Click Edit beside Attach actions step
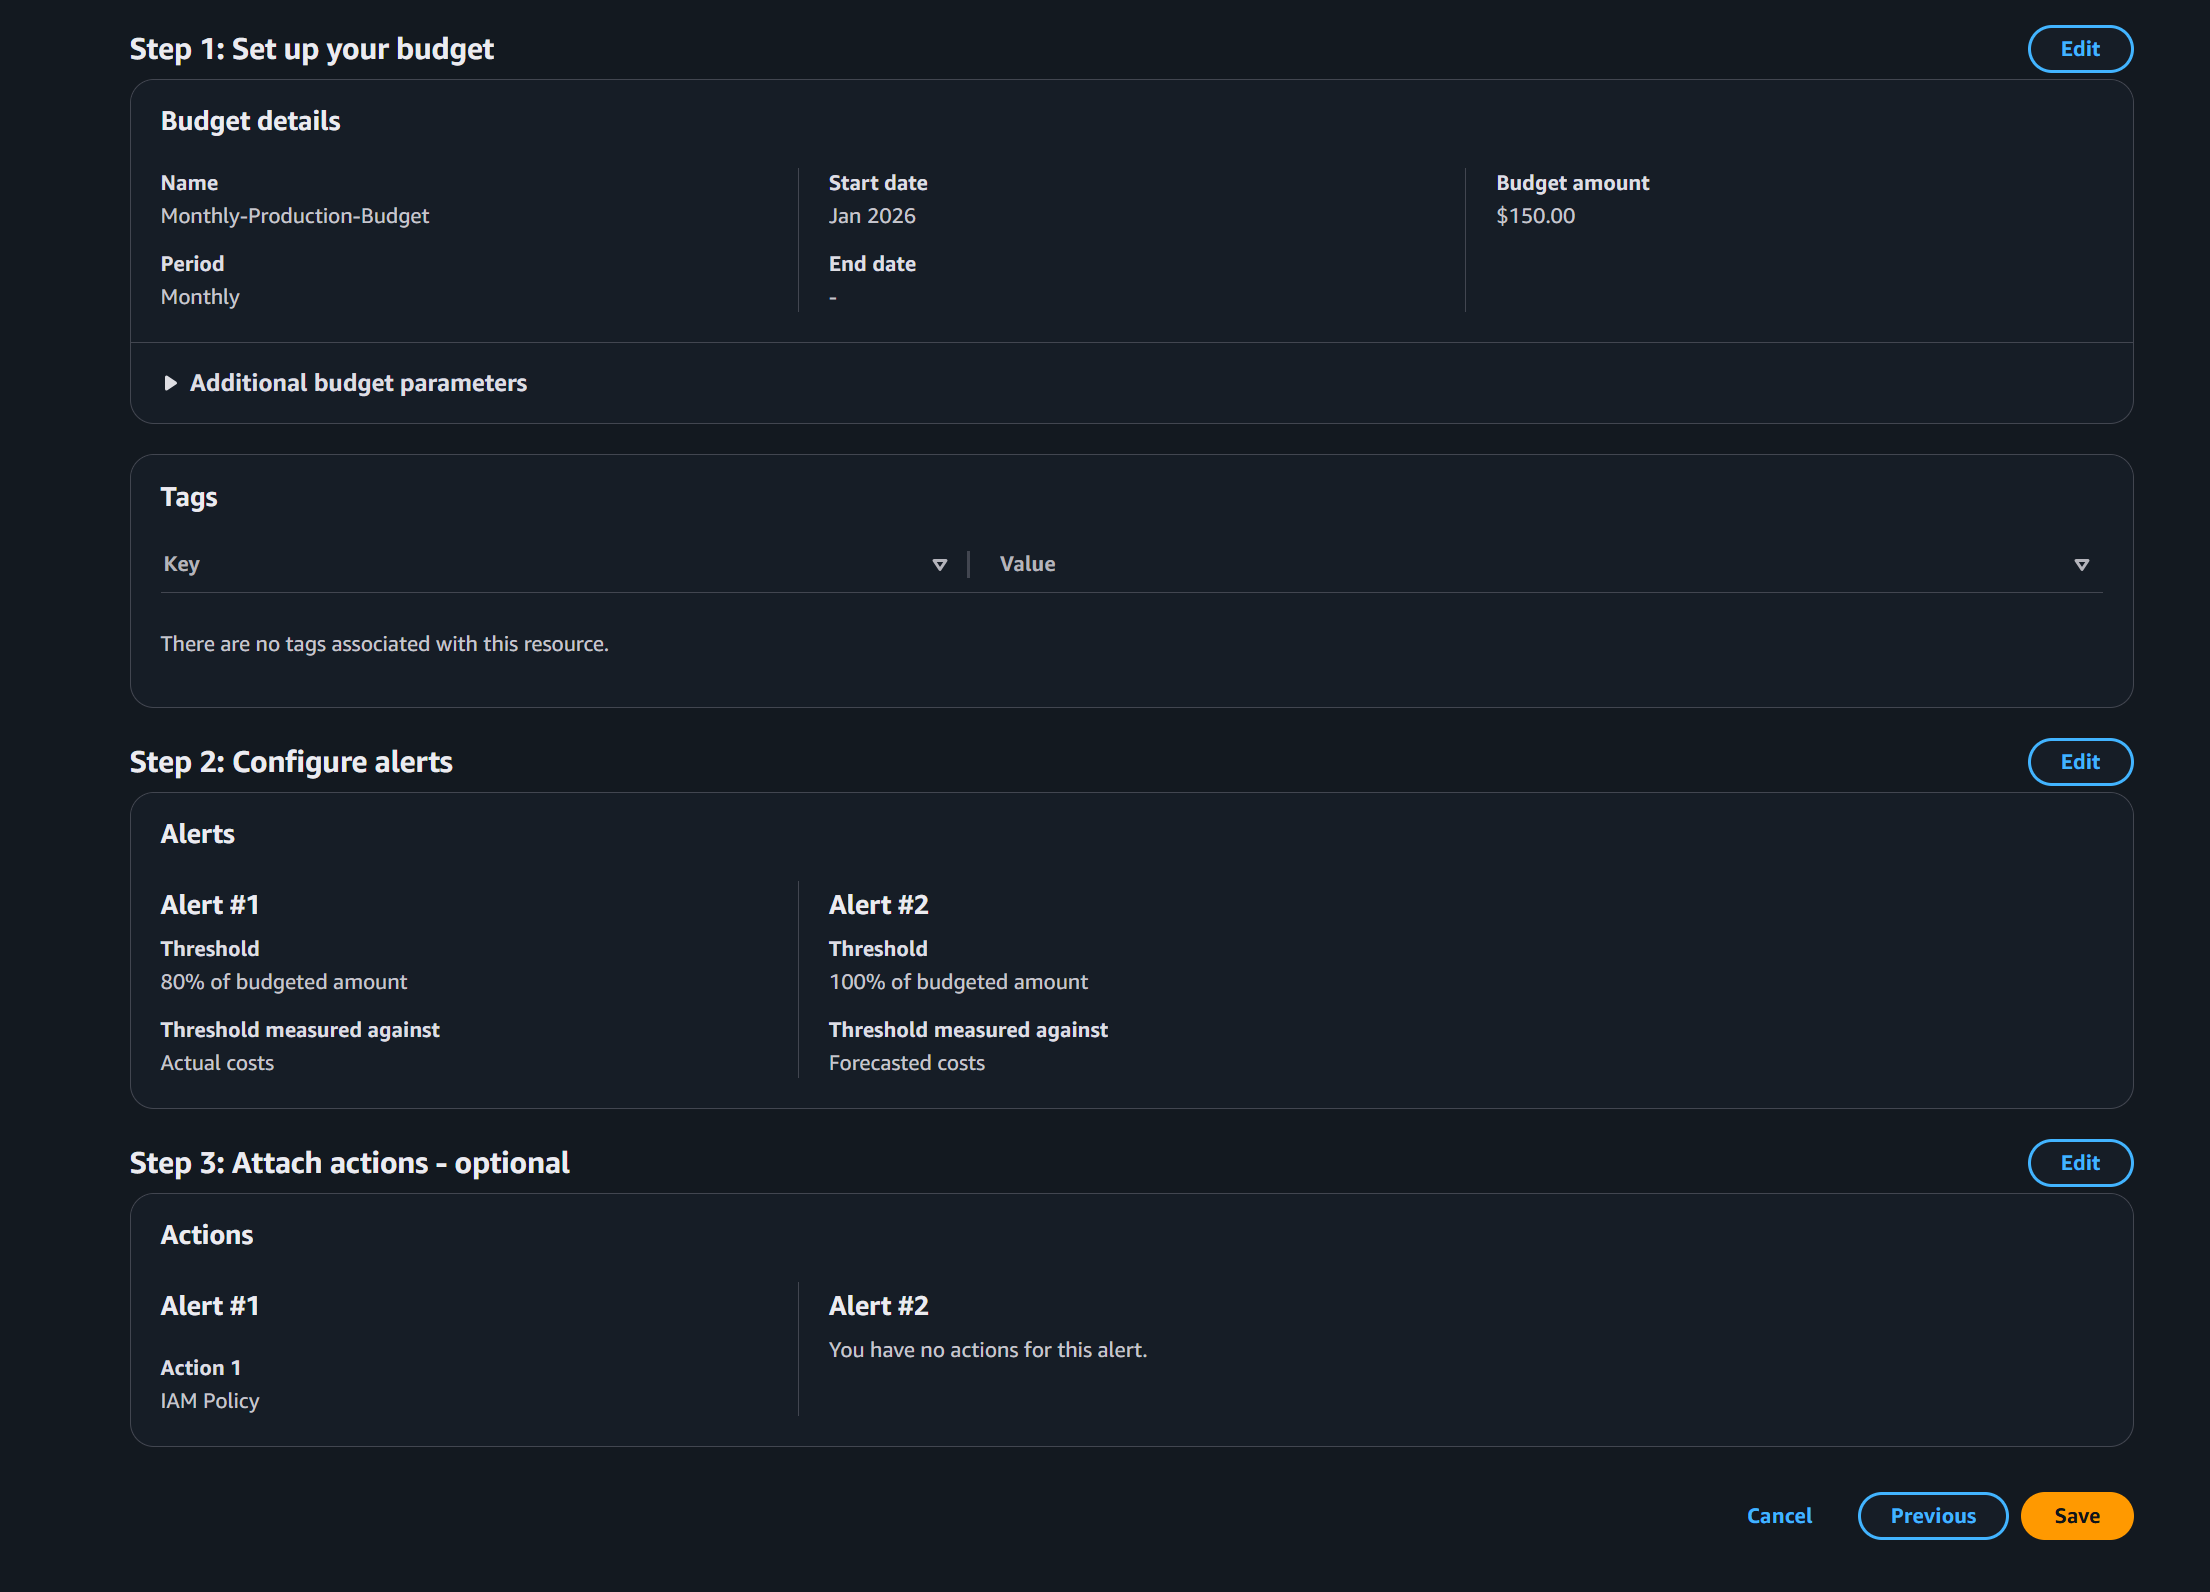This screenshot has height=1592, width=2210. [x=2079, y=1163]
